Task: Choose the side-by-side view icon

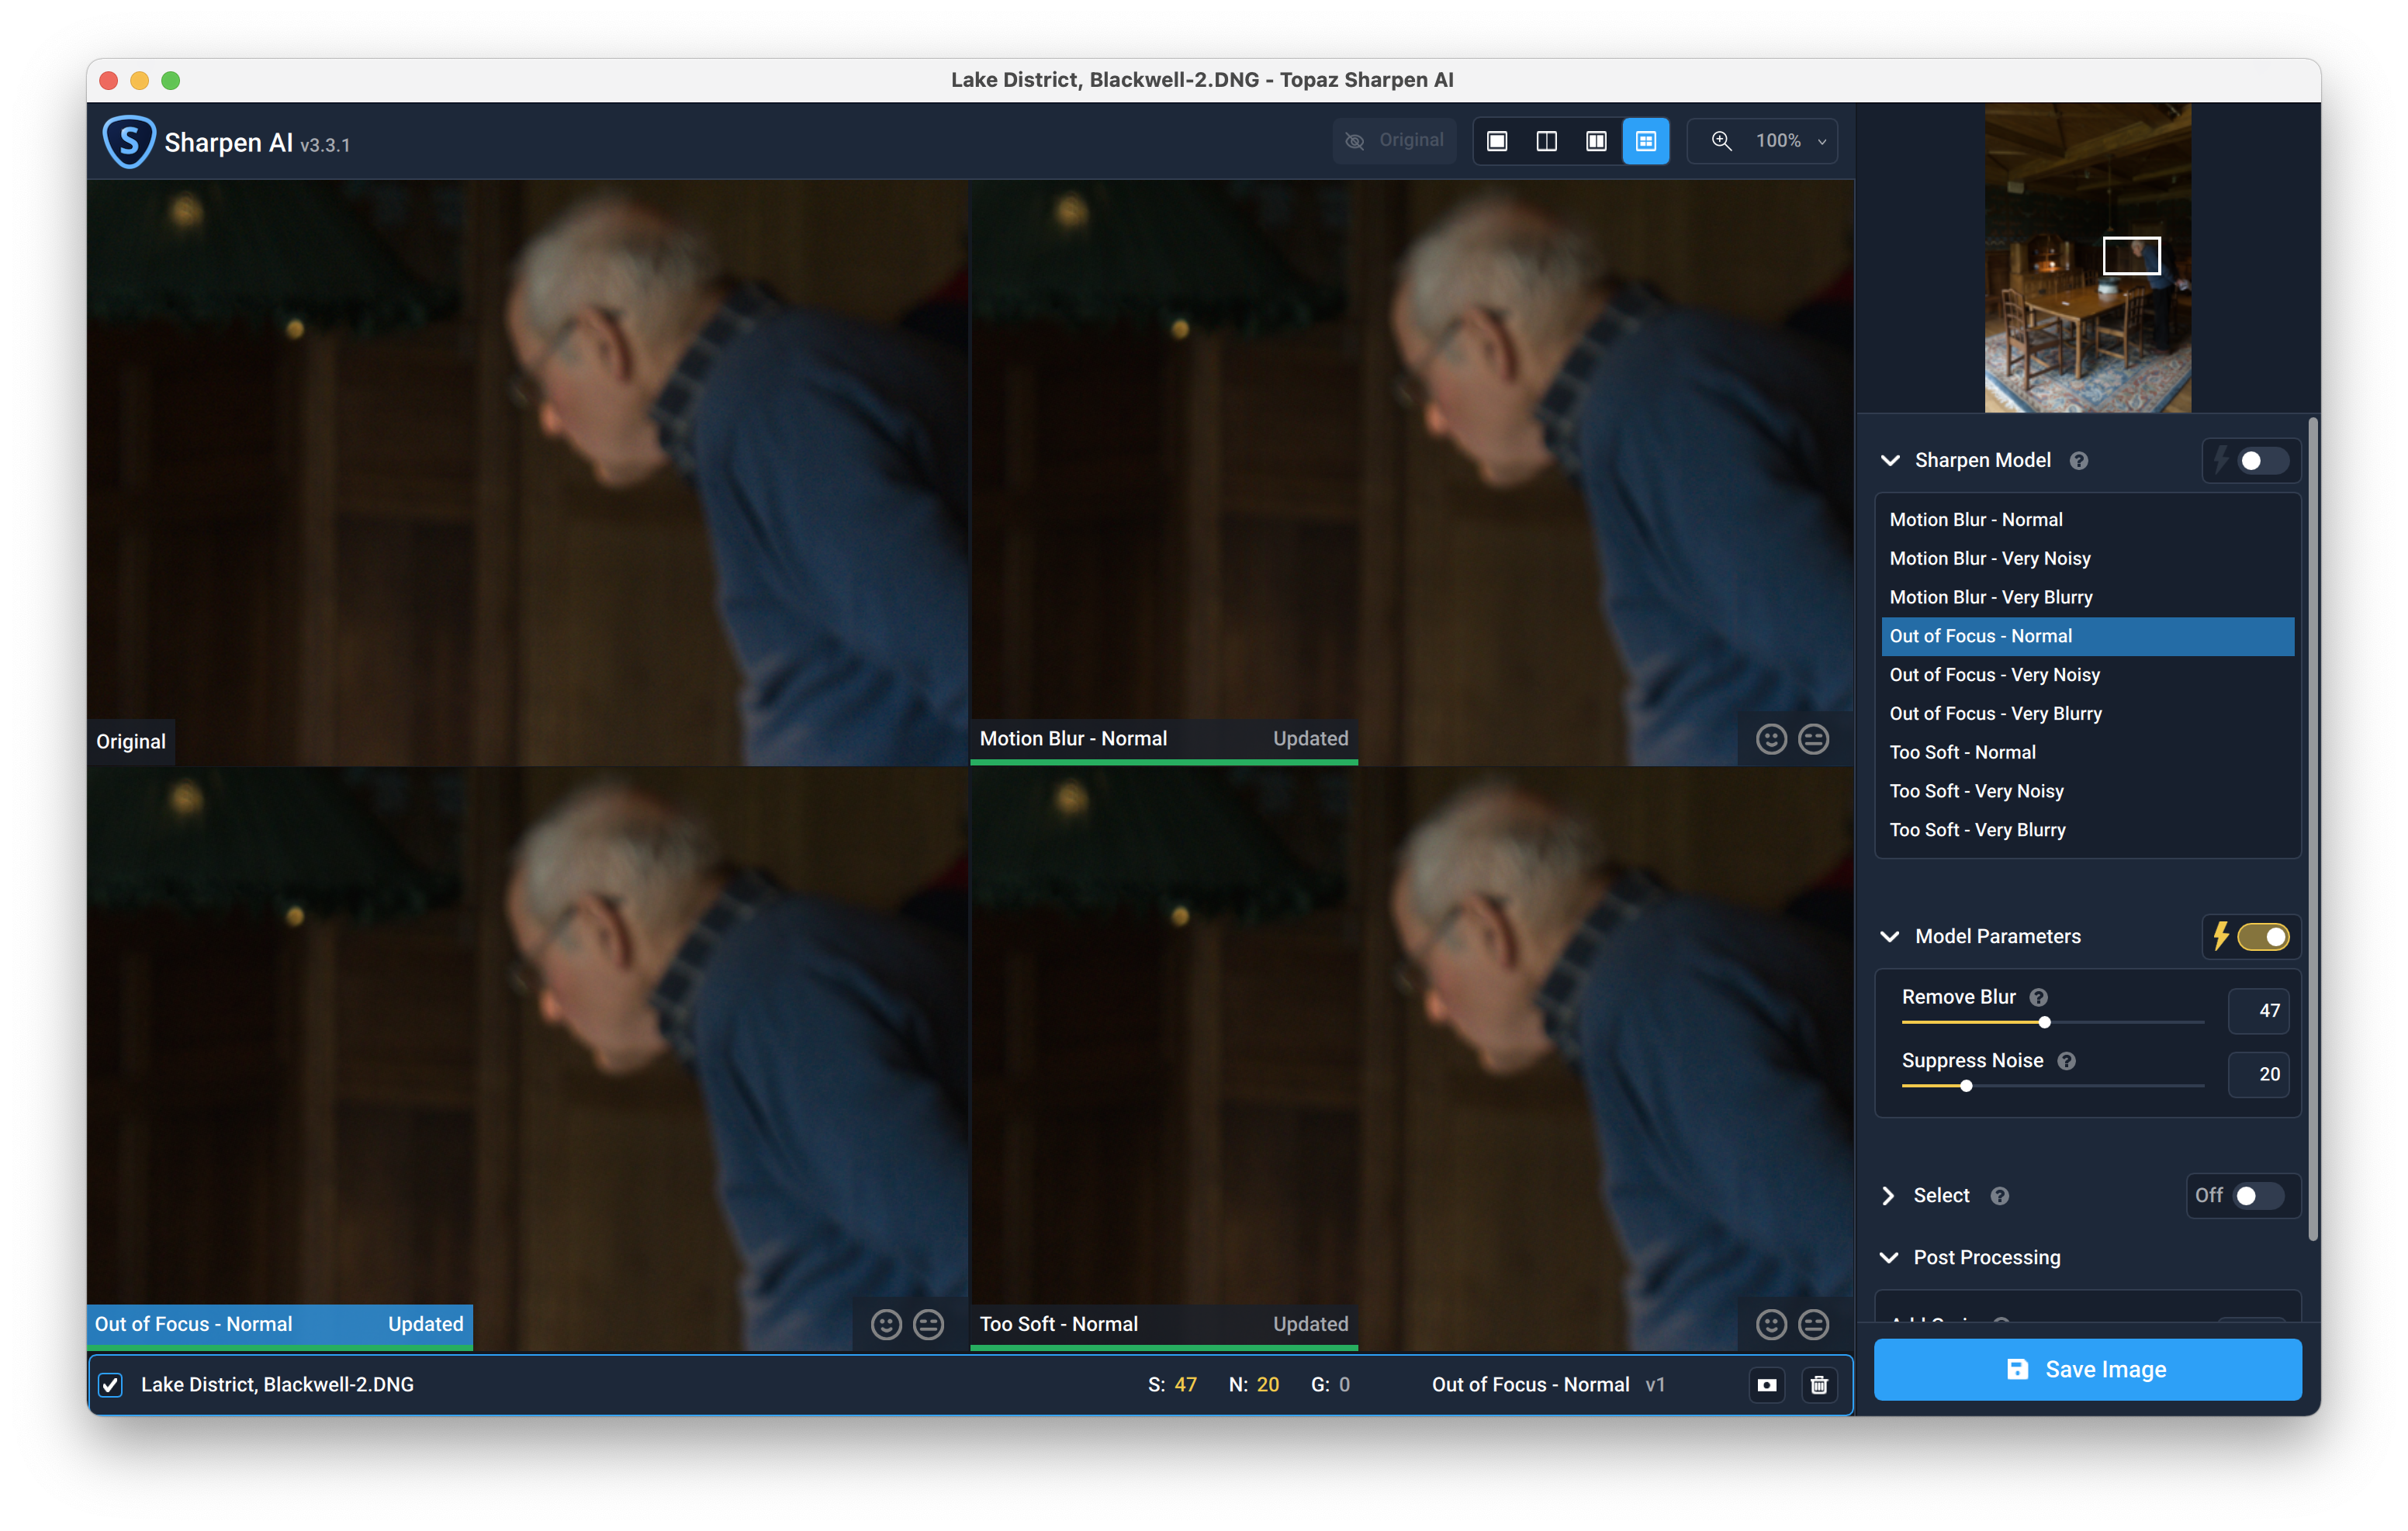Action: point(1596,141)
